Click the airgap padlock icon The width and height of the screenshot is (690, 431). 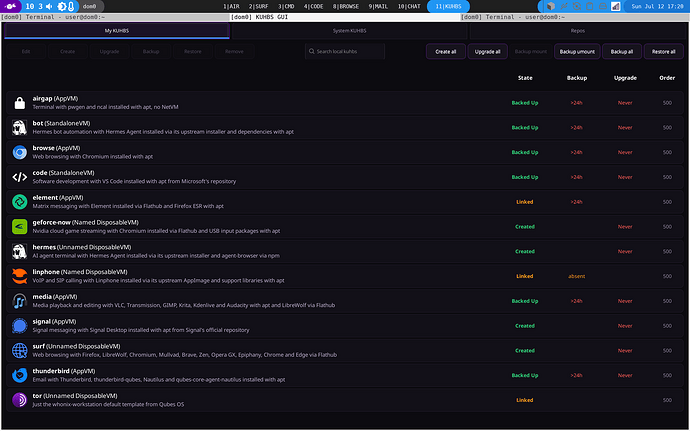pos(19,103)
